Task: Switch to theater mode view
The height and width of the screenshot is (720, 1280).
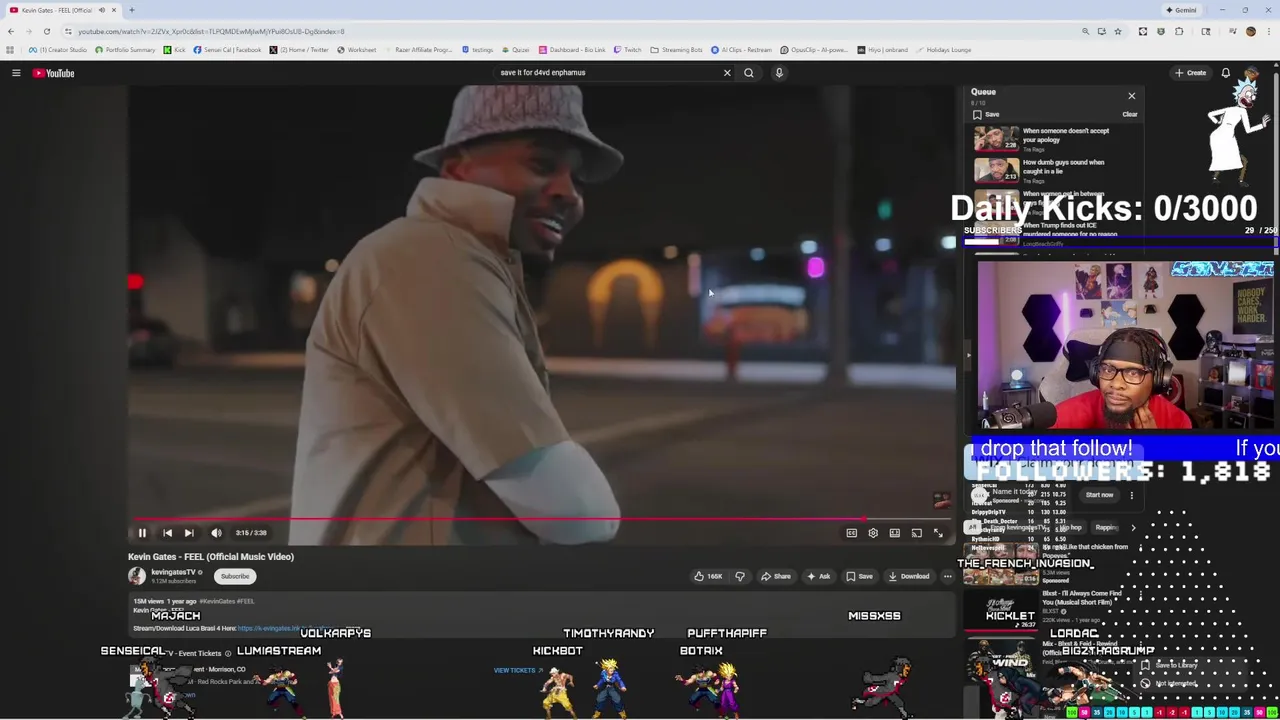Action: point(895,533)
